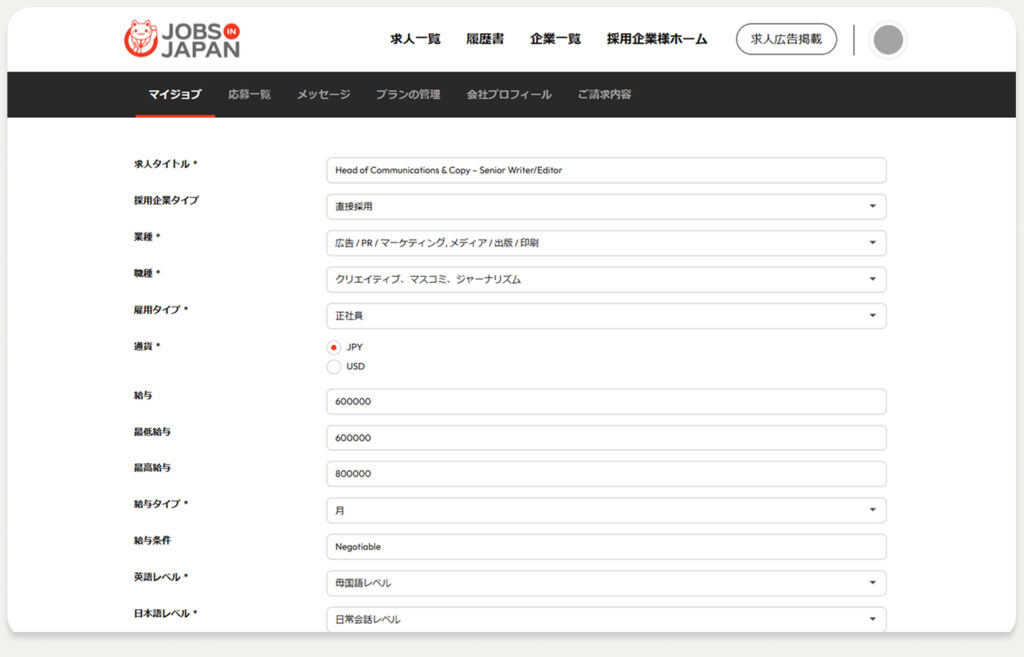Click the 通貨 field label

(x=147, y=346)
